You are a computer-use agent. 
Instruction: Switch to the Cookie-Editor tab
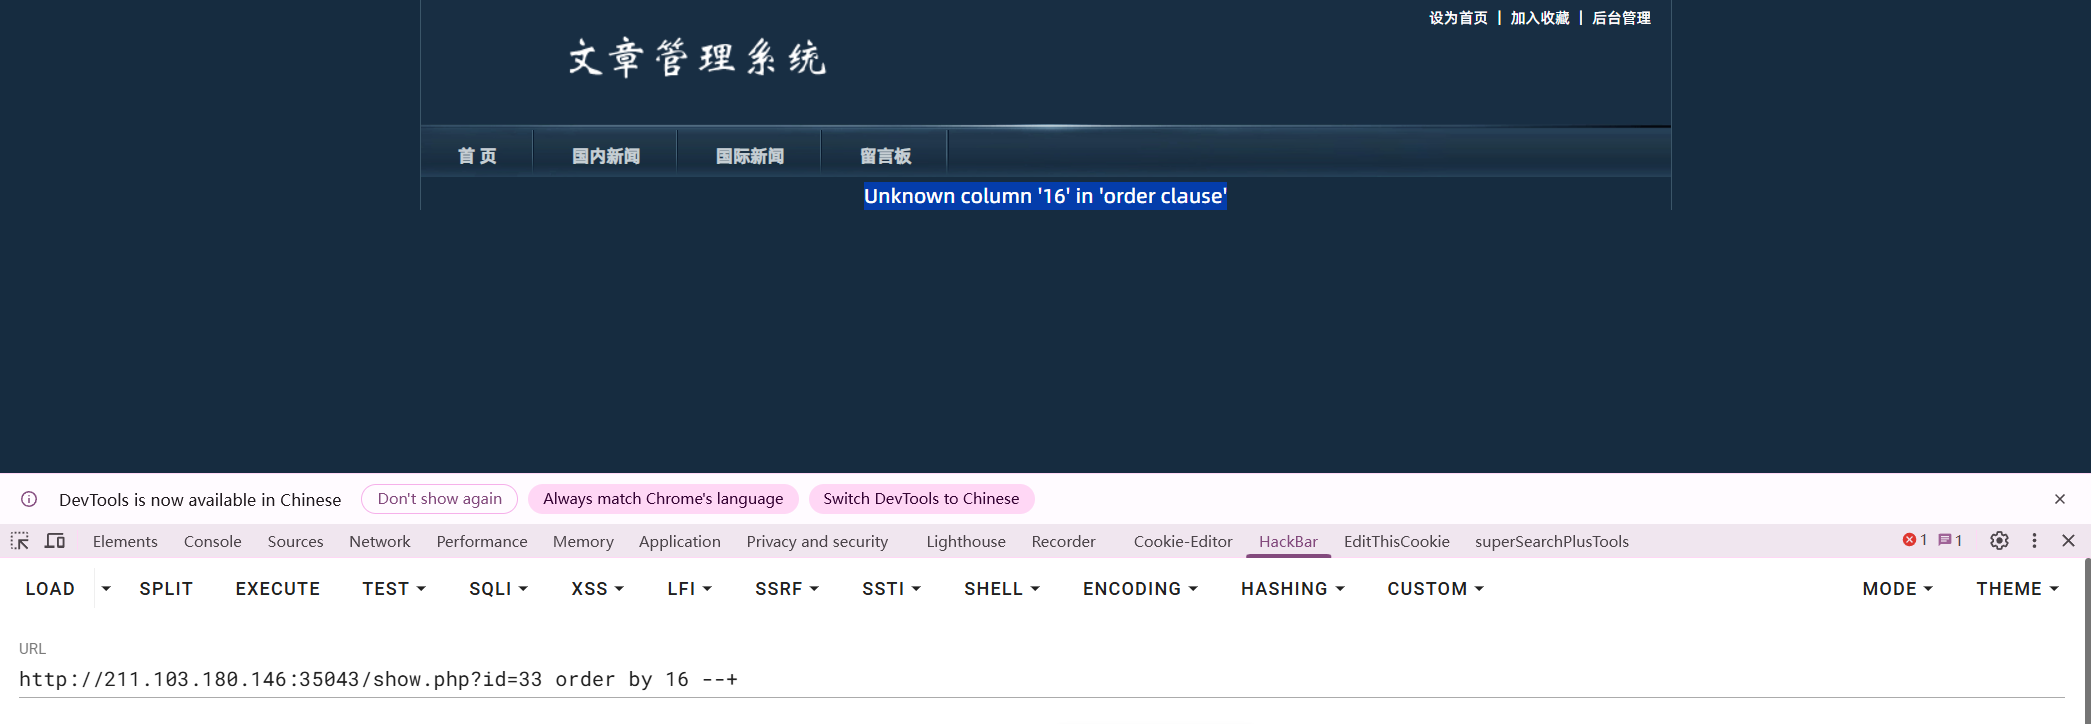pos(1182,541)
